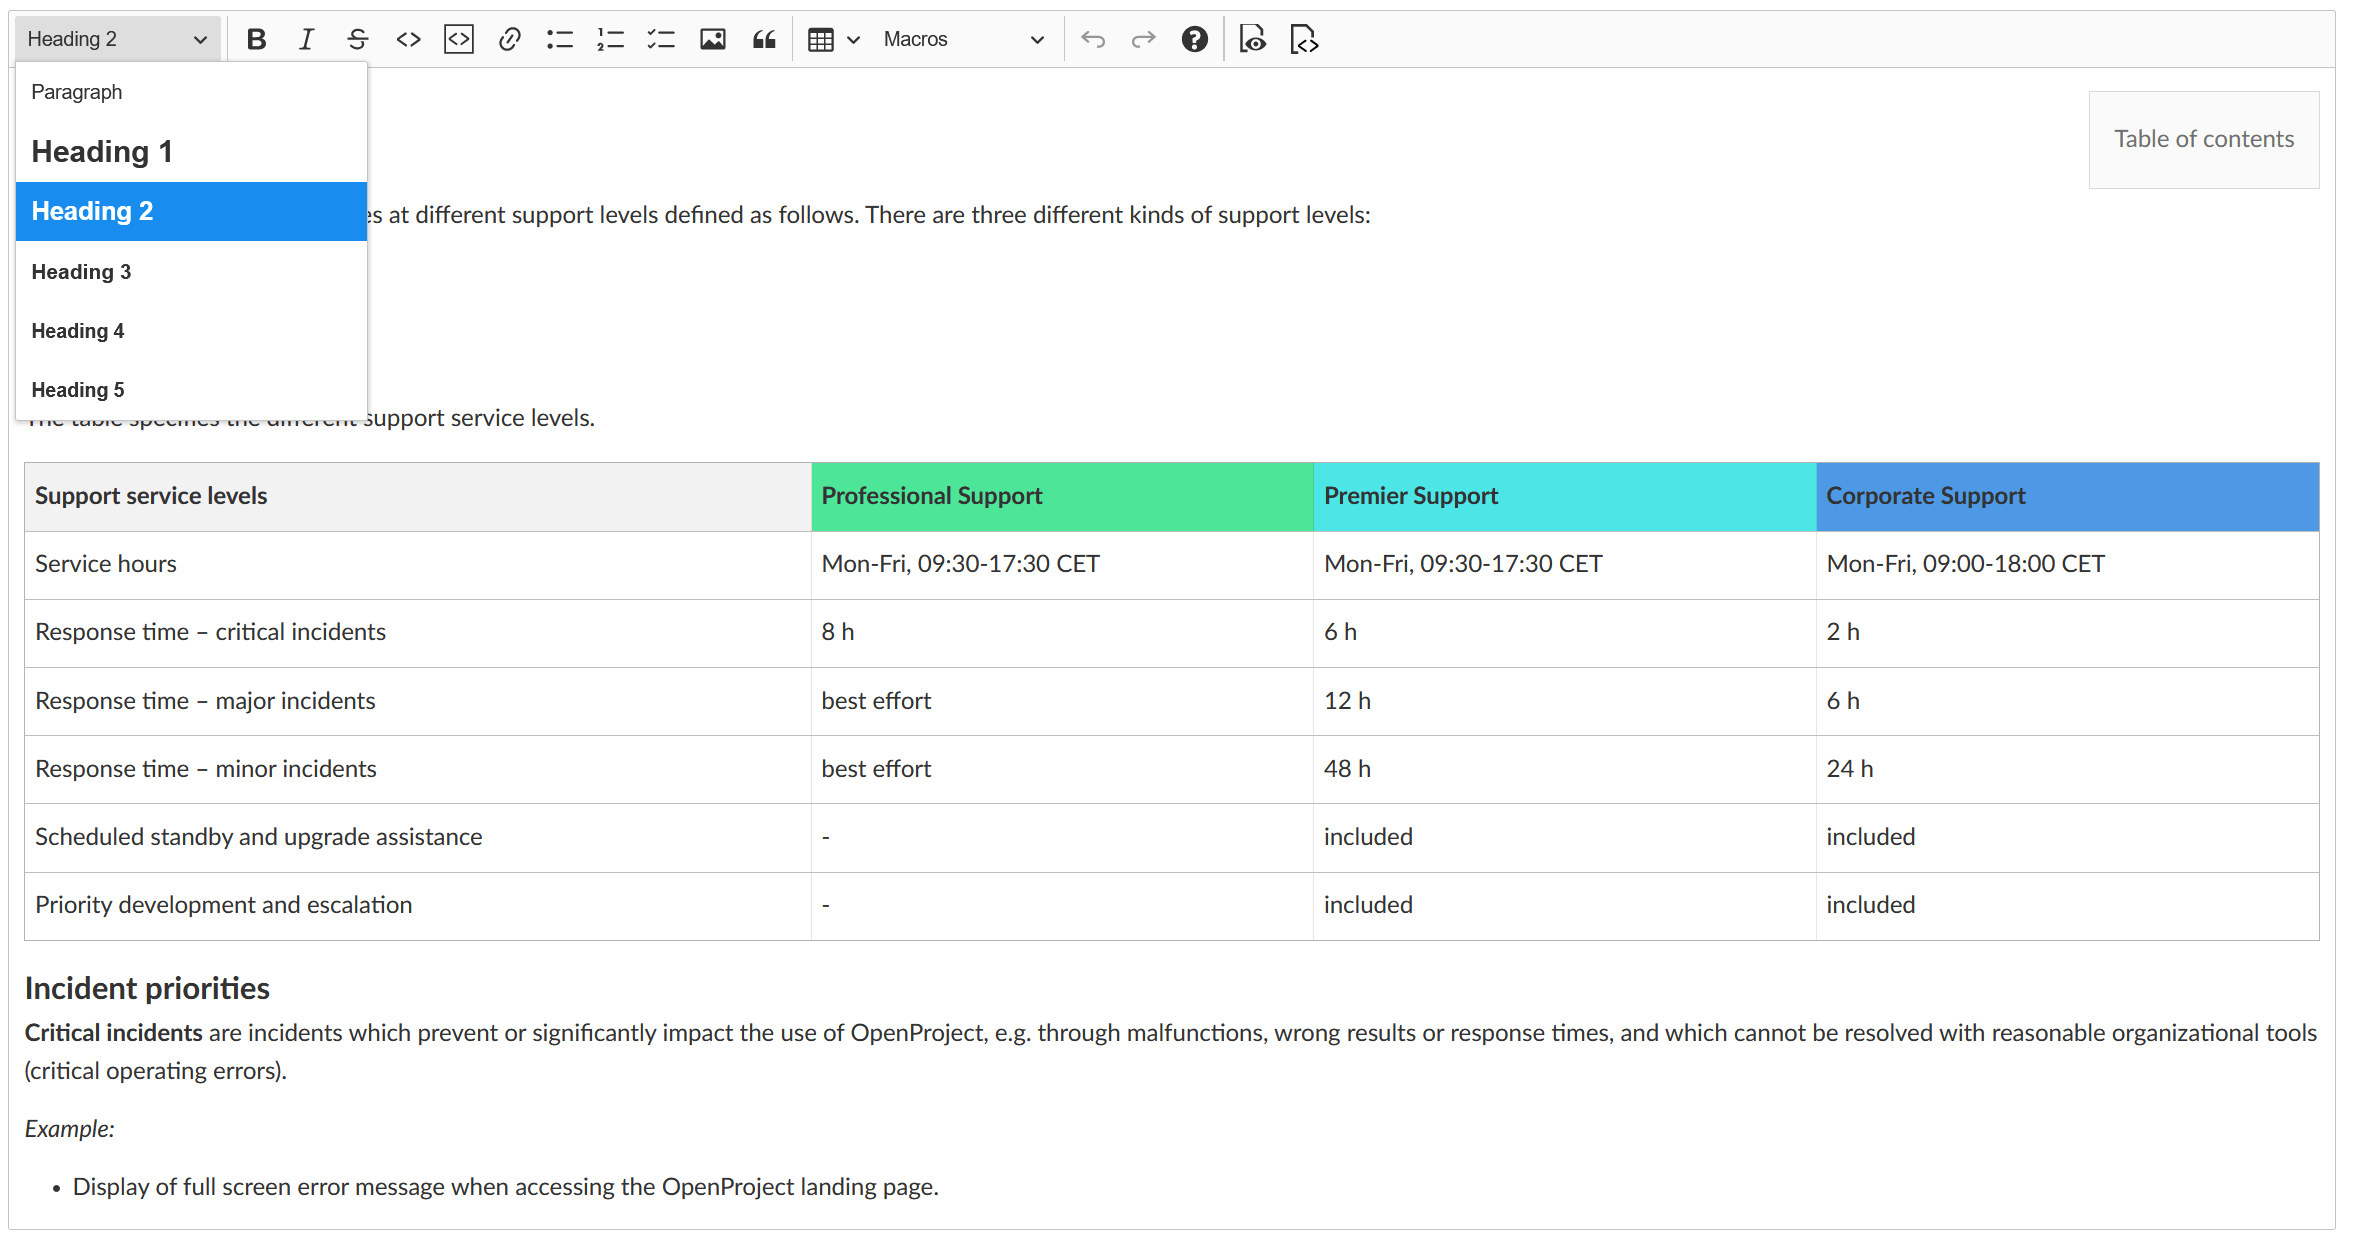Open the paragraph style dropdown
This screenshot has width=2355, height=1243.
click(116, 38)
